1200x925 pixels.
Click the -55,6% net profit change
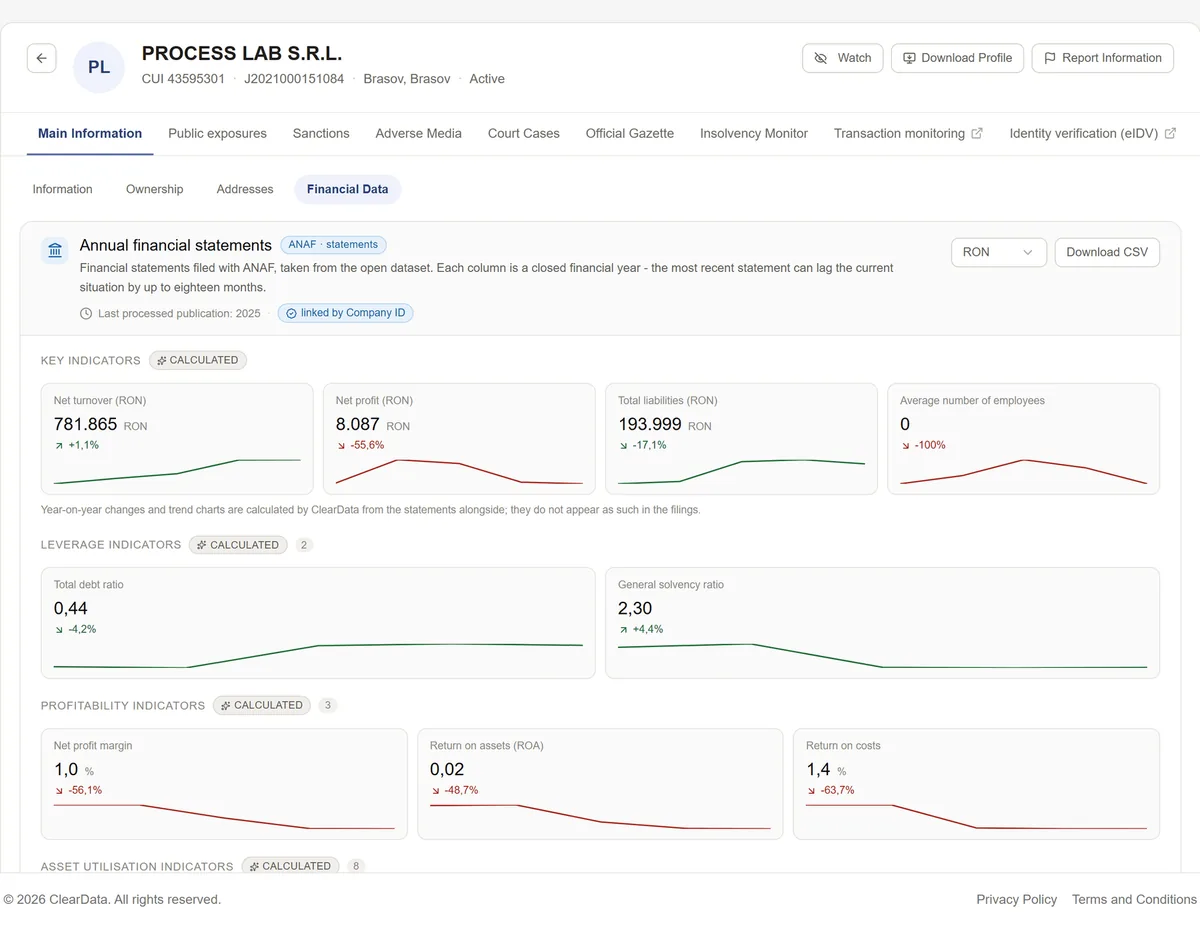(x=366, y=445)
